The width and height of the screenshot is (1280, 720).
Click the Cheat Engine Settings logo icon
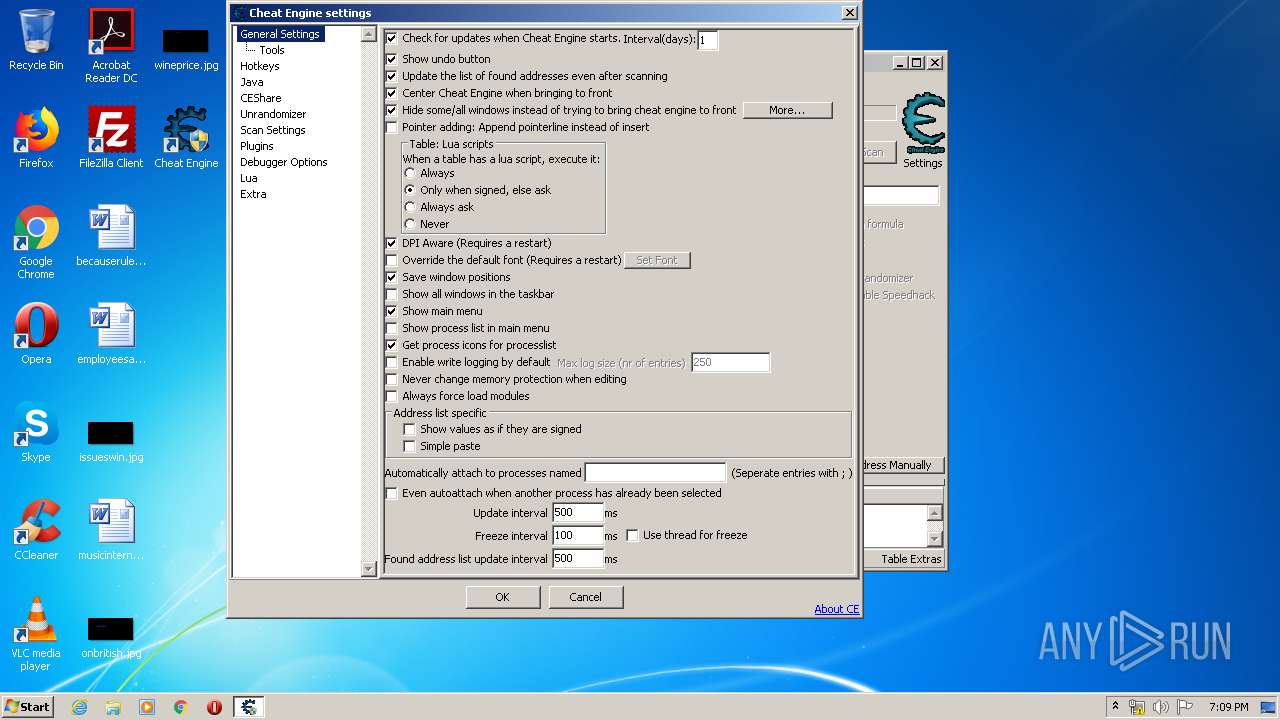[923, 124]
